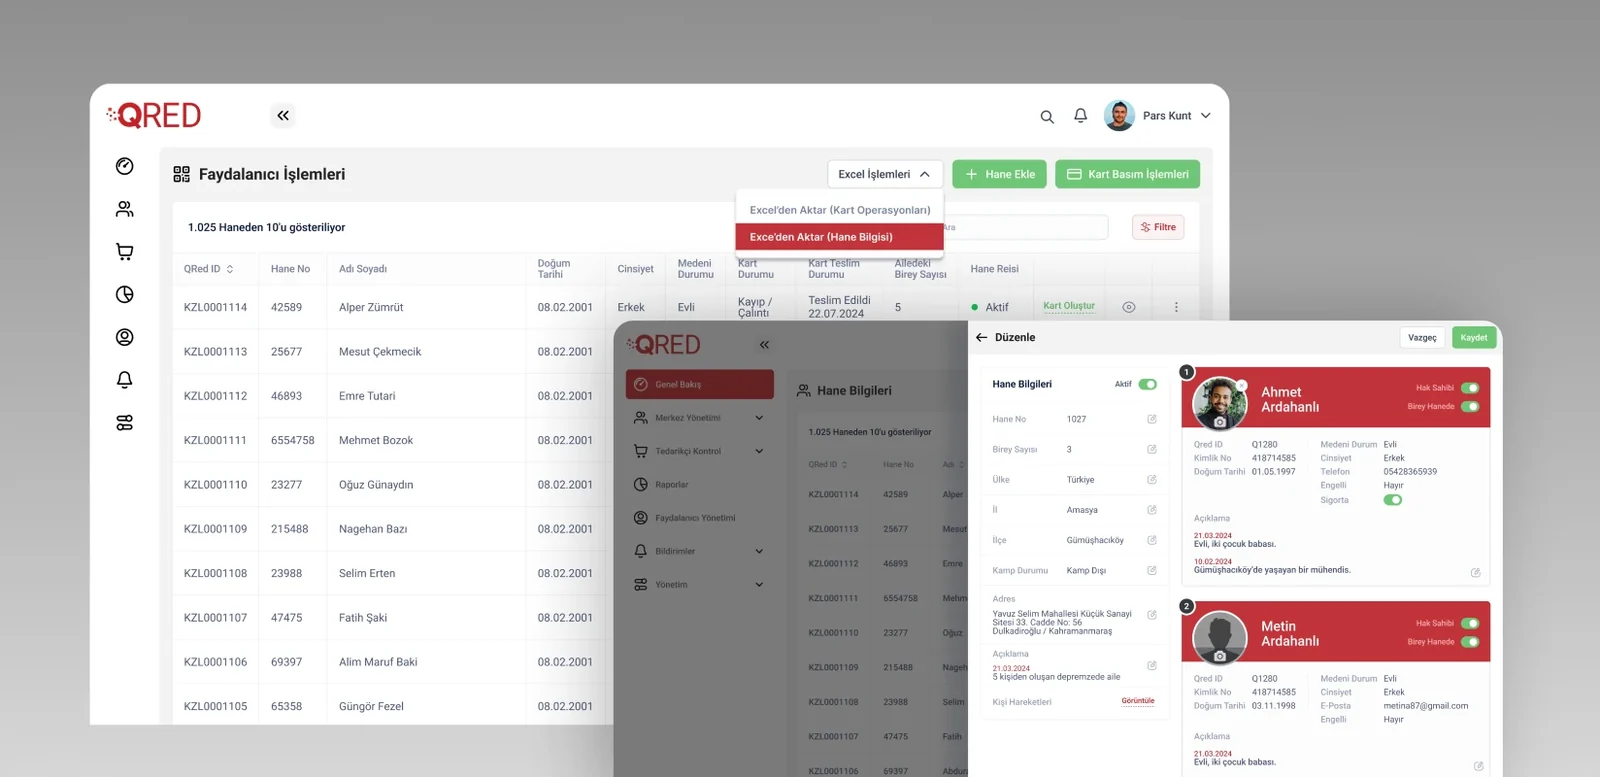Toggle Hak Sahibi for Metin Ardahanlı
Screen dimensions: 1600x777
tap(1470, 623)
